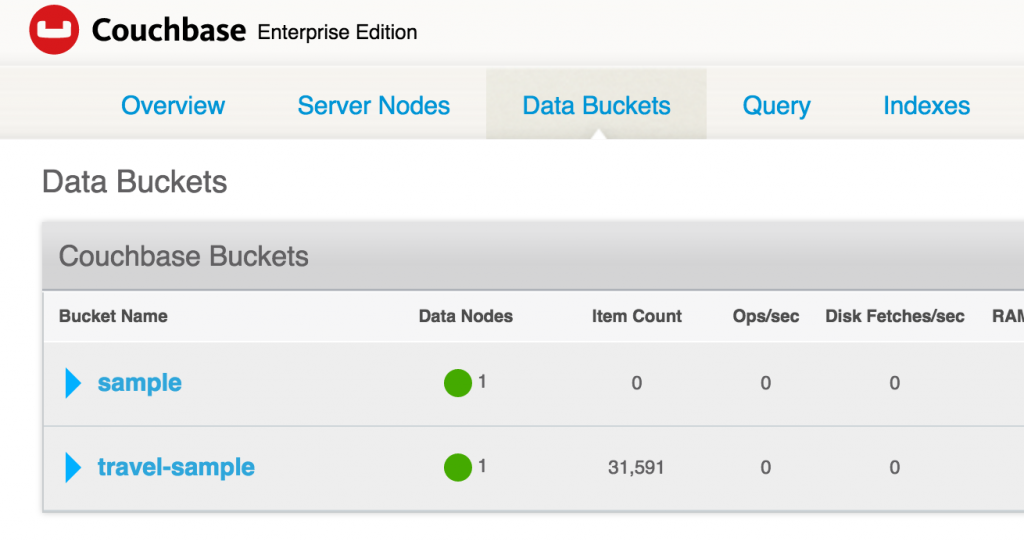Expand the travel-sample bucket disclosure triangle
This screenshot has width=1024, height=541.
(73, 468)
